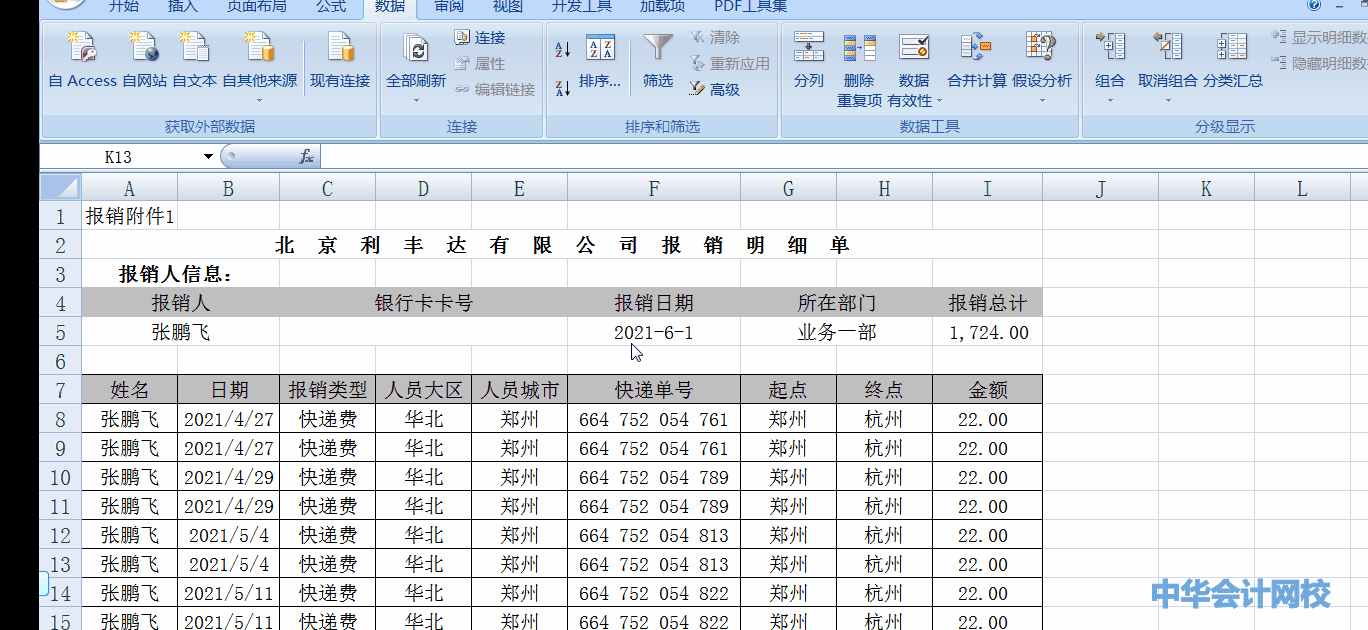This screenshot has height=630, width=1368.
Task: Click 属性 in the connections group
Action: click(480, 64)
